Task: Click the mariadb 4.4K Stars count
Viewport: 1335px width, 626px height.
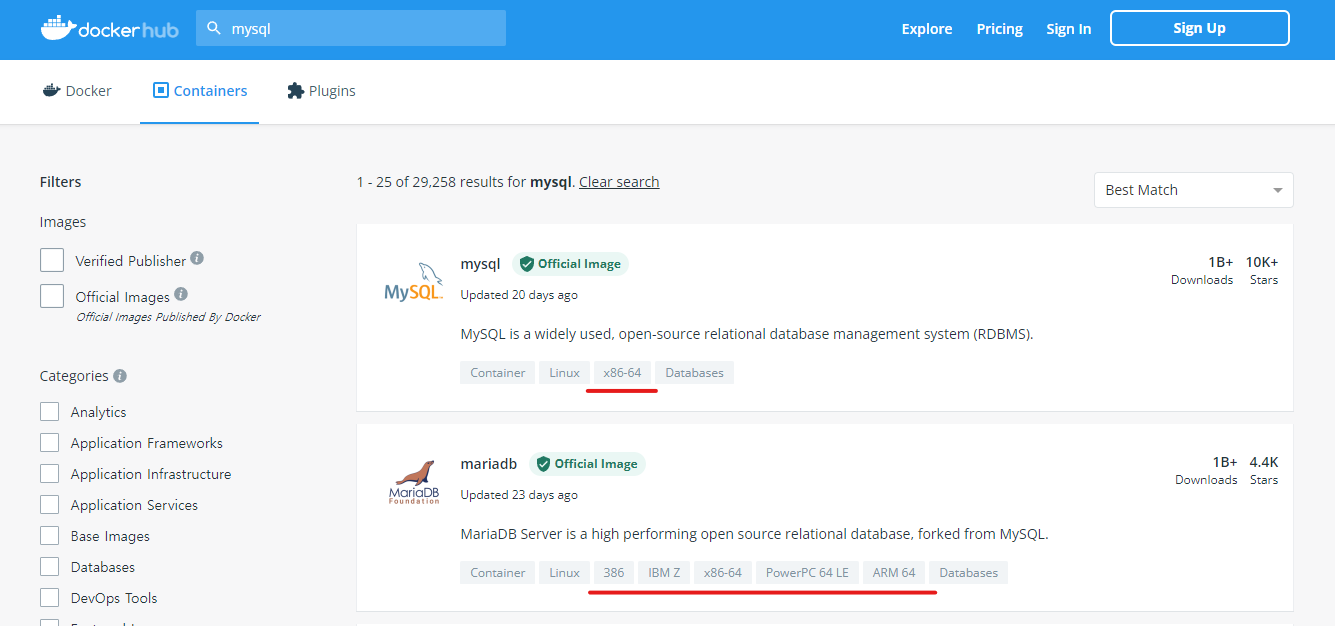Action: click(1264, 463)
